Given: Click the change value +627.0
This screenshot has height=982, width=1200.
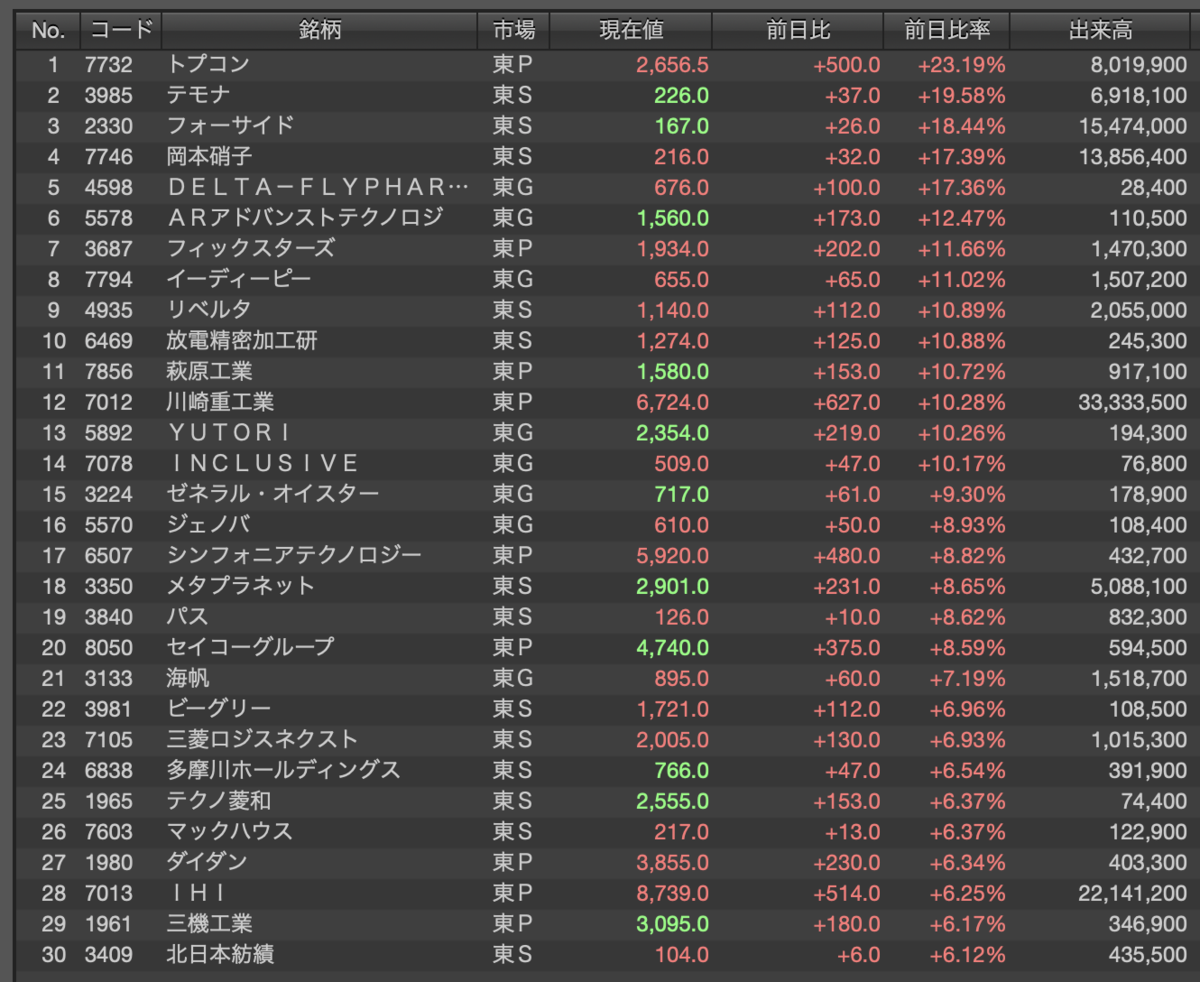Looking at the screenshot, I should tap(847, 403).
